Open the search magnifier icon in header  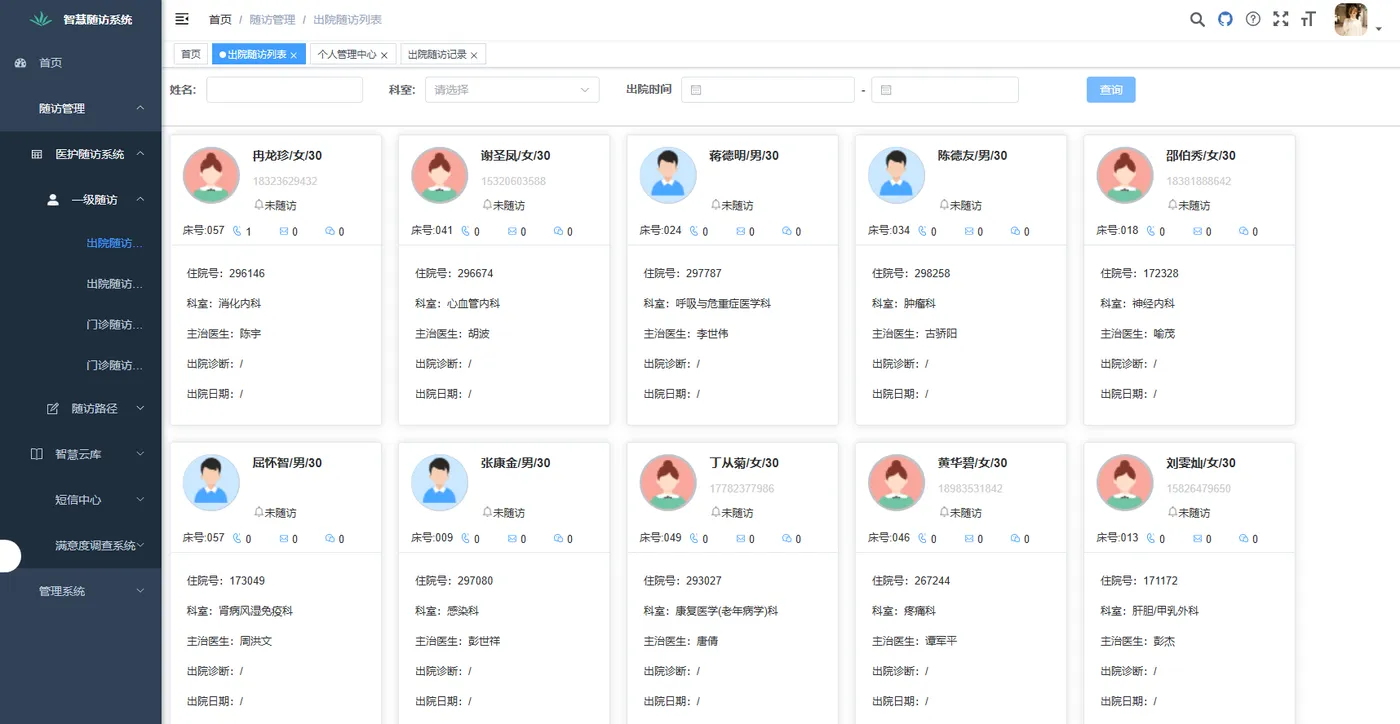(x=1197, y=19)
